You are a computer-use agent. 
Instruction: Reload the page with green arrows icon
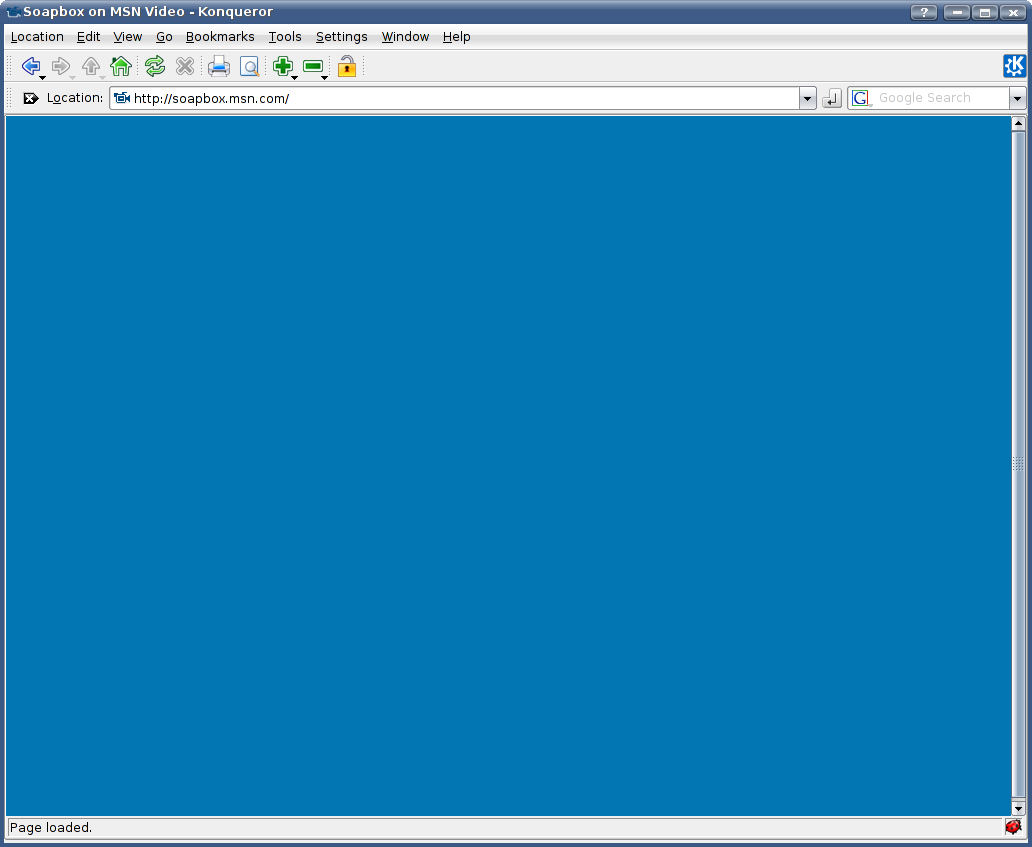click(x=155, y=66)
